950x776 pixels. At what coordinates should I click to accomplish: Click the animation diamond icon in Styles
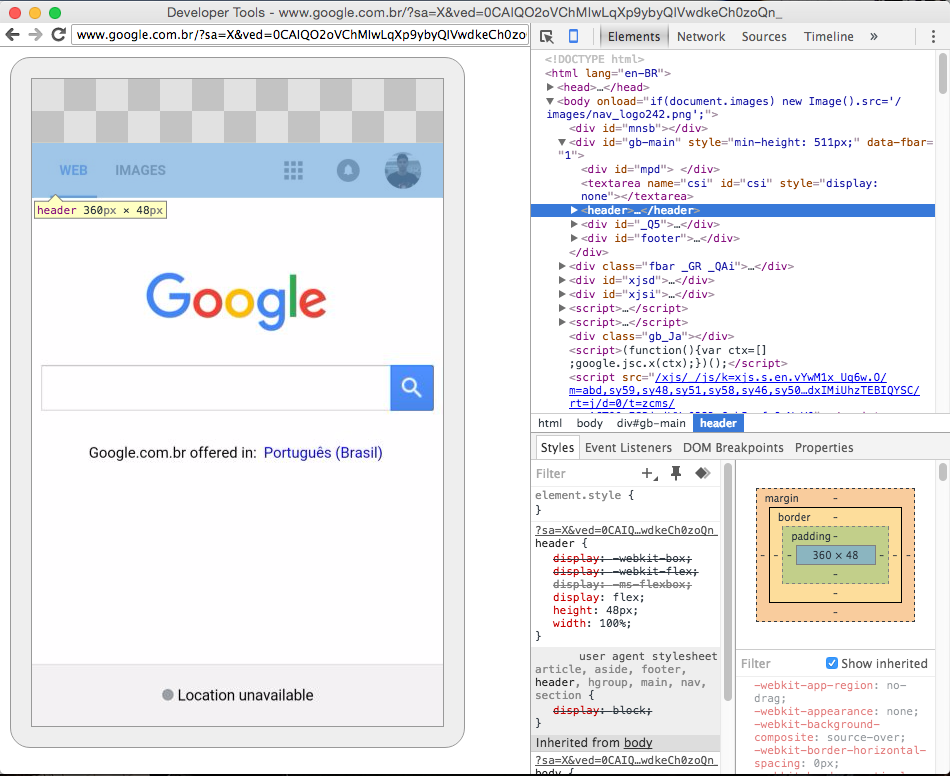(x=703, y=473)
